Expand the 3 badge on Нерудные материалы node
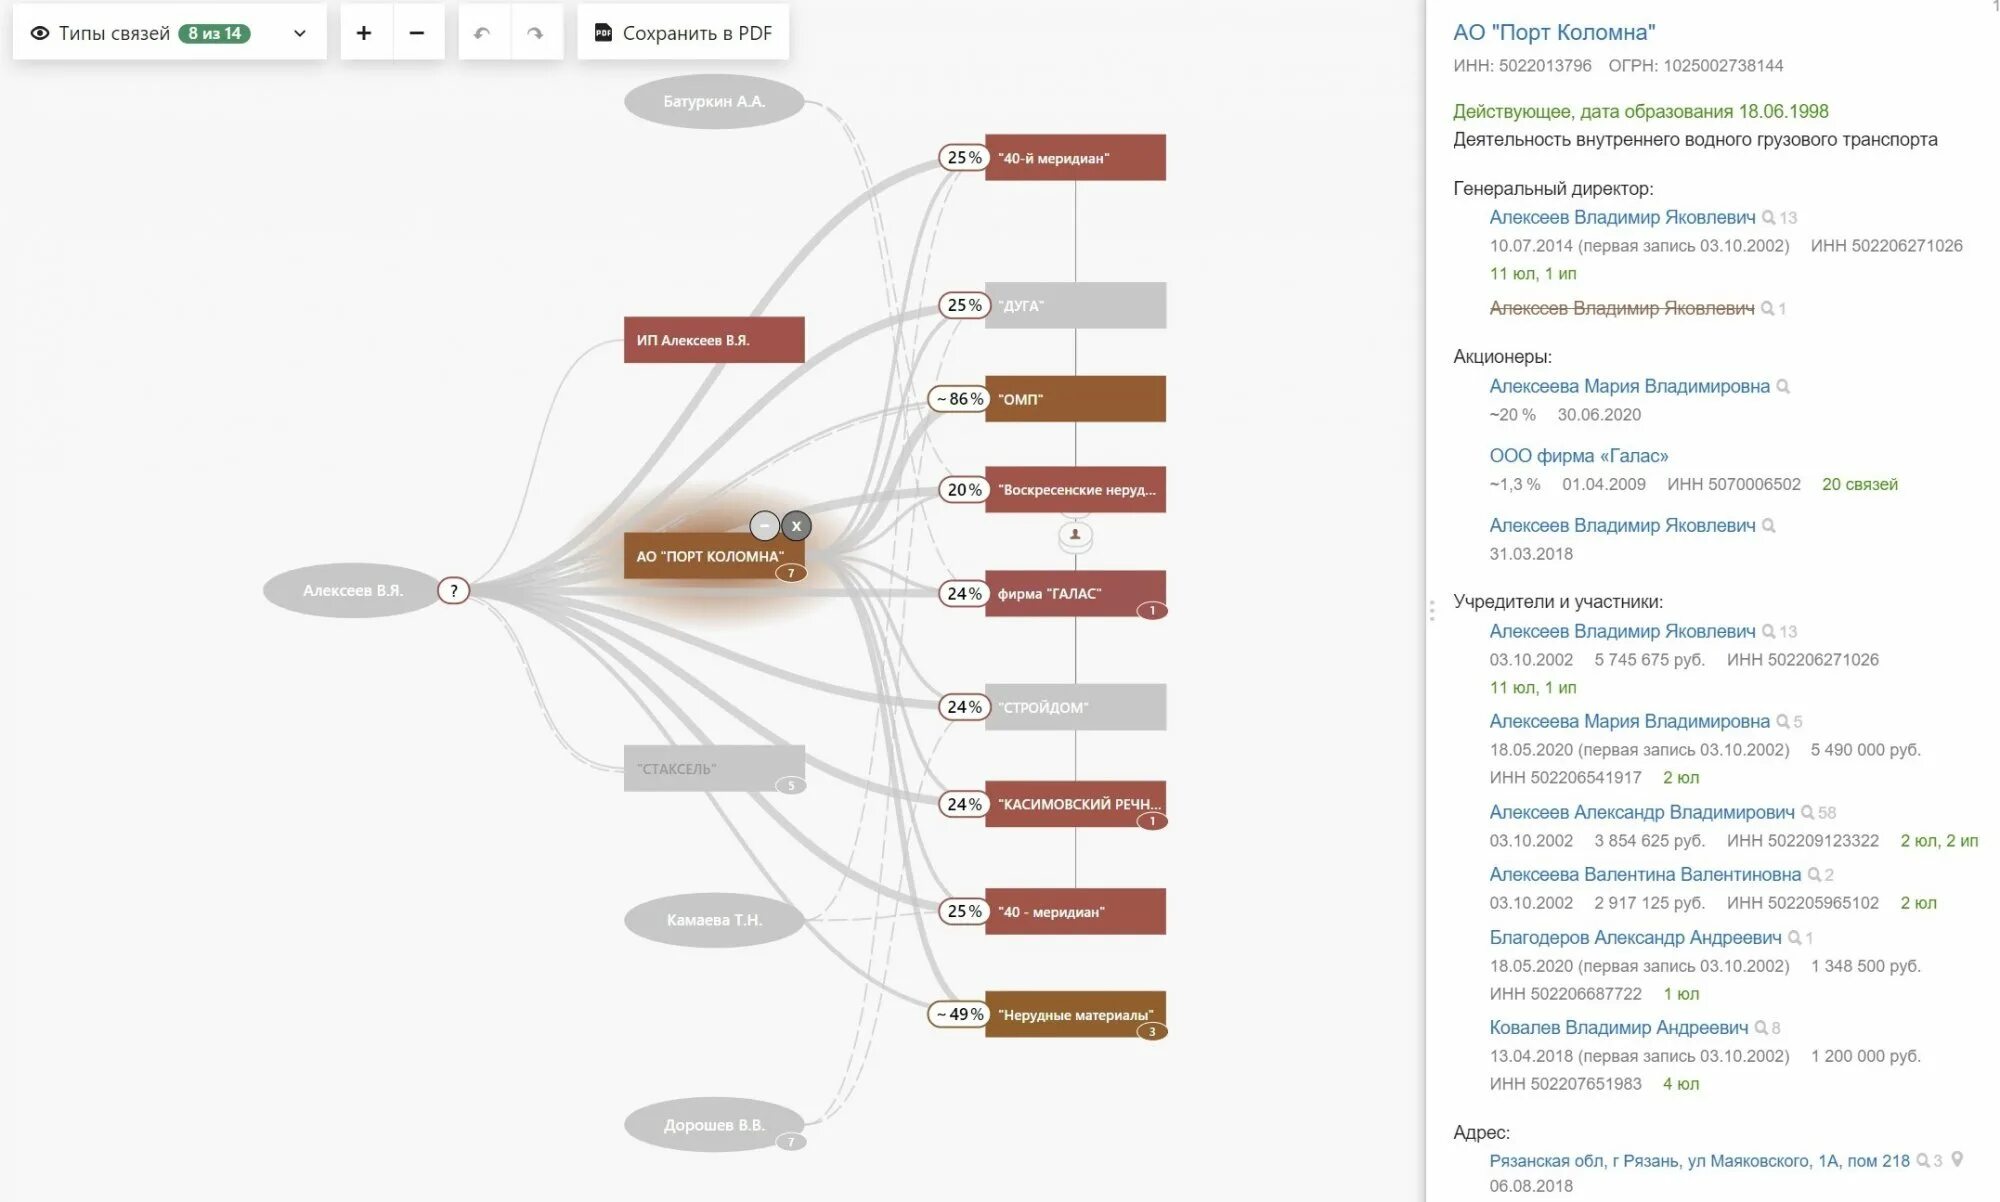Viewport: 2000px width, 1202px height. pyautogui.click(x=1152, y=1032)
